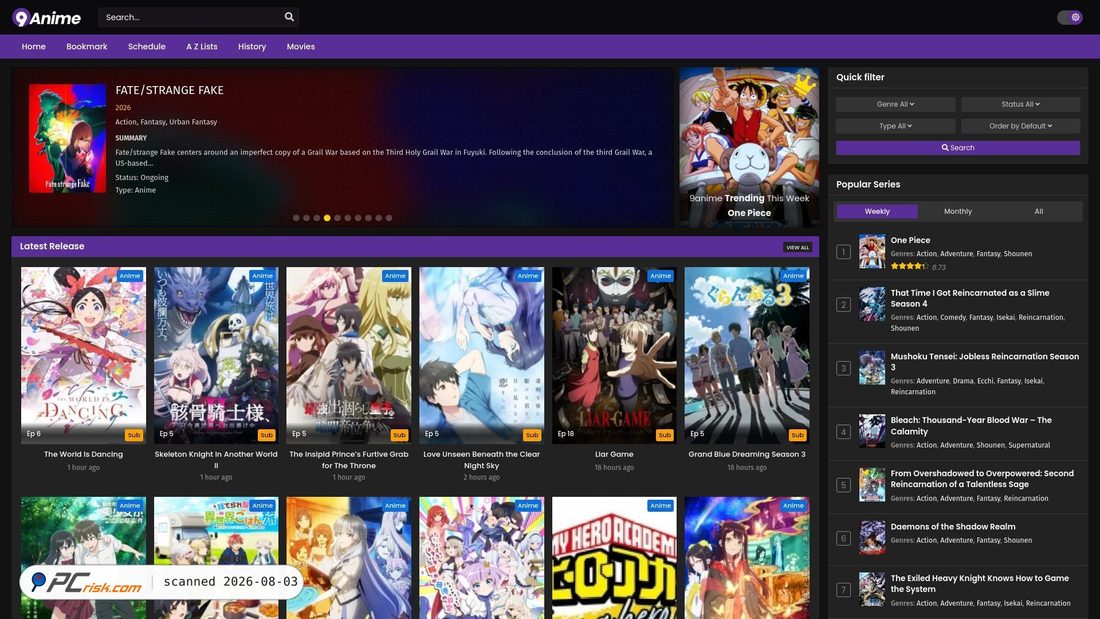Click From Overshadowed to Overpowered thumbnail

click(872, 484)
